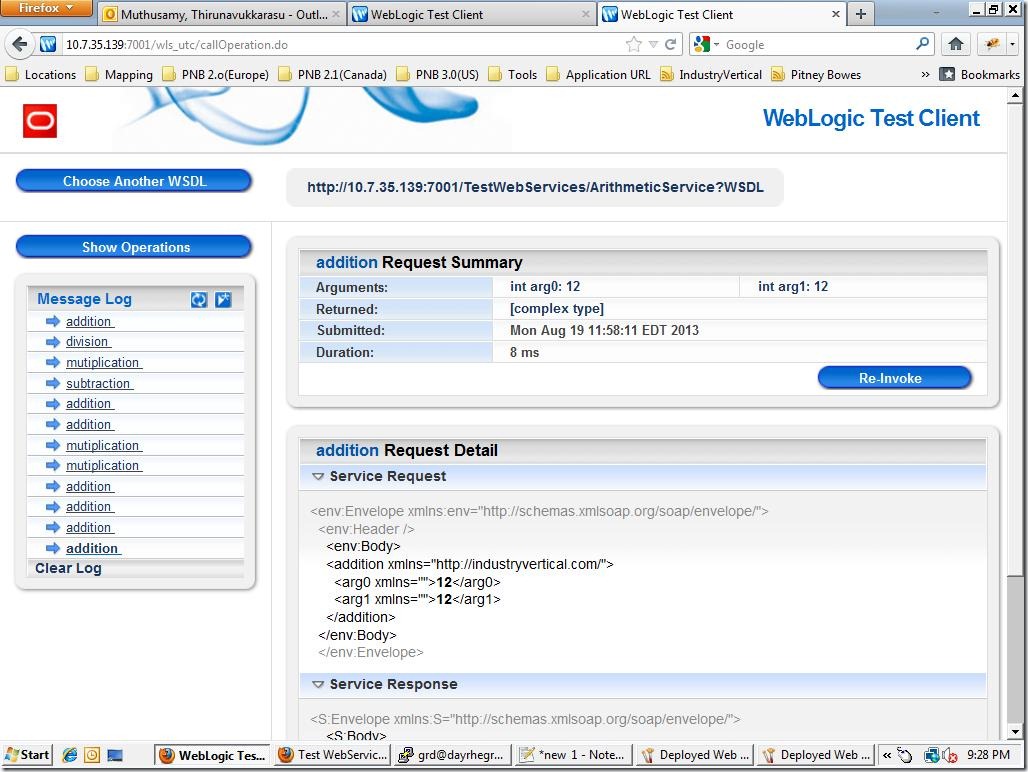This screenshot has width=1028, height=772.
Task: Click the ArithmeticService WSDL URL text
Action: tap(535, 187)
